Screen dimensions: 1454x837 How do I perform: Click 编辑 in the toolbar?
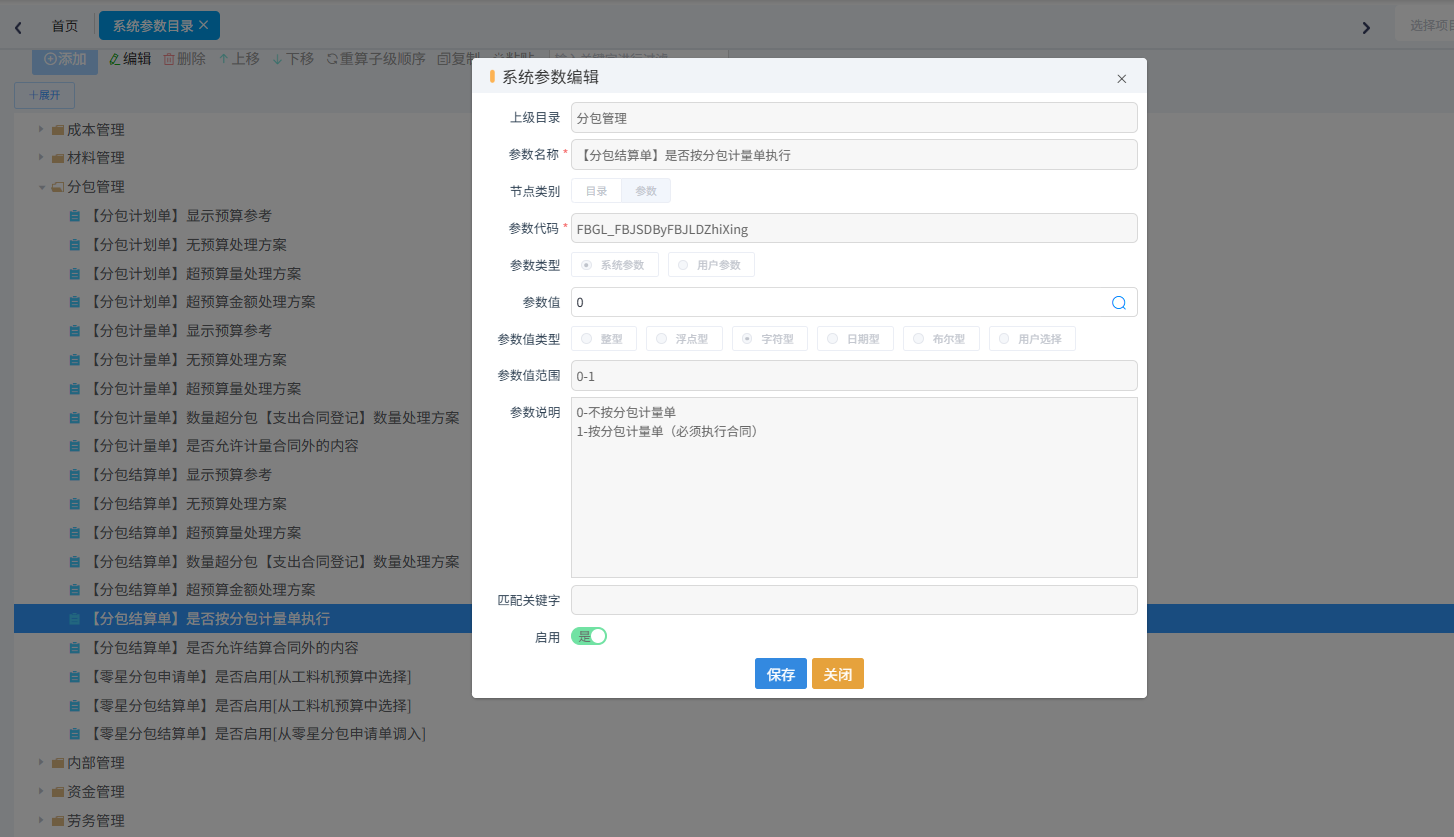[130, 59]
